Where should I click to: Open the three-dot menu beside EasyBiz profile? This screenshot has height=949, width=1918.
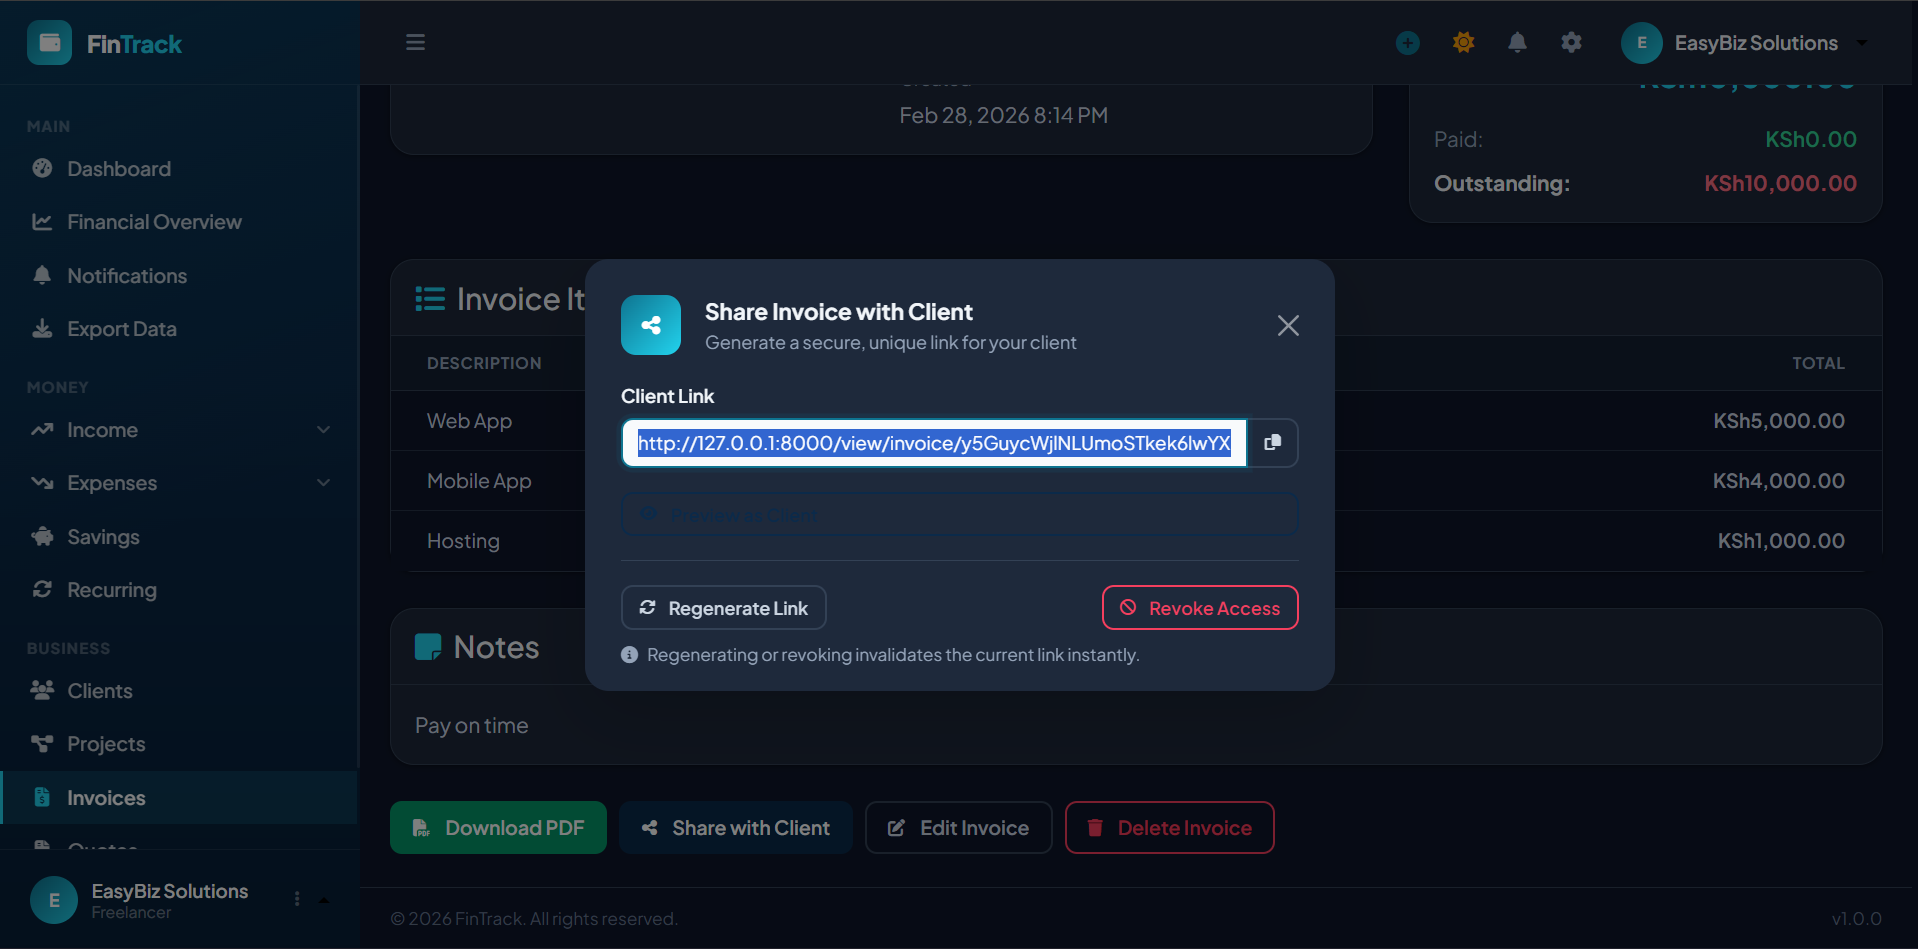click(x=296, y=899)
